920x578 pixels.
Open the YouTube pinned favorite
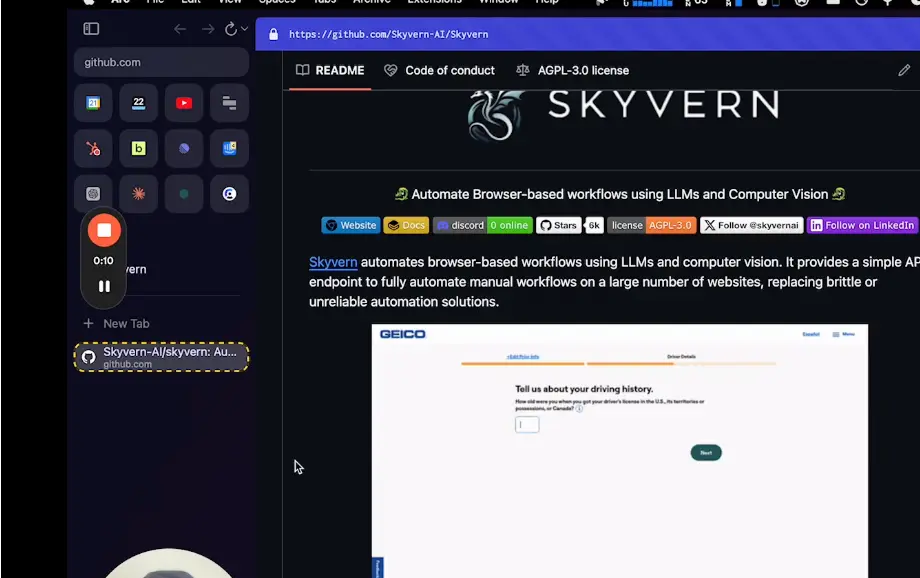184,103
